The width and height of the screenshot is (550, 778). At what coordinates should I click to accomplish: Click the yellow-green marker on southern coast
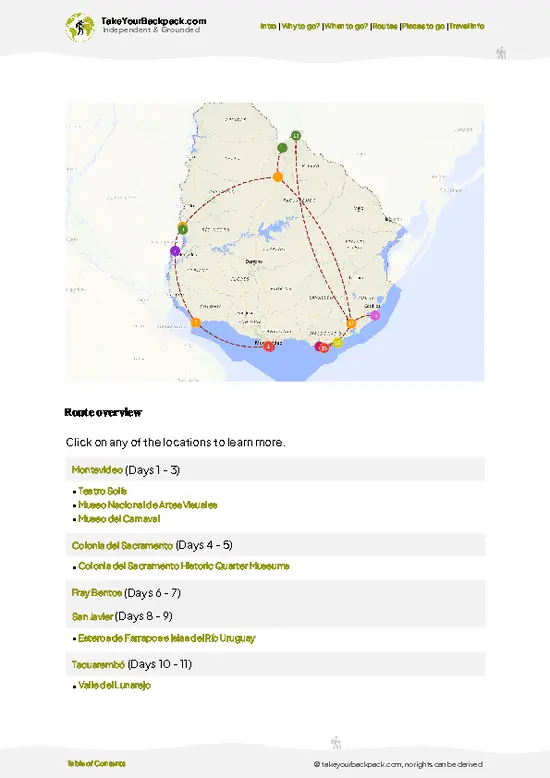tap(338, 342)
